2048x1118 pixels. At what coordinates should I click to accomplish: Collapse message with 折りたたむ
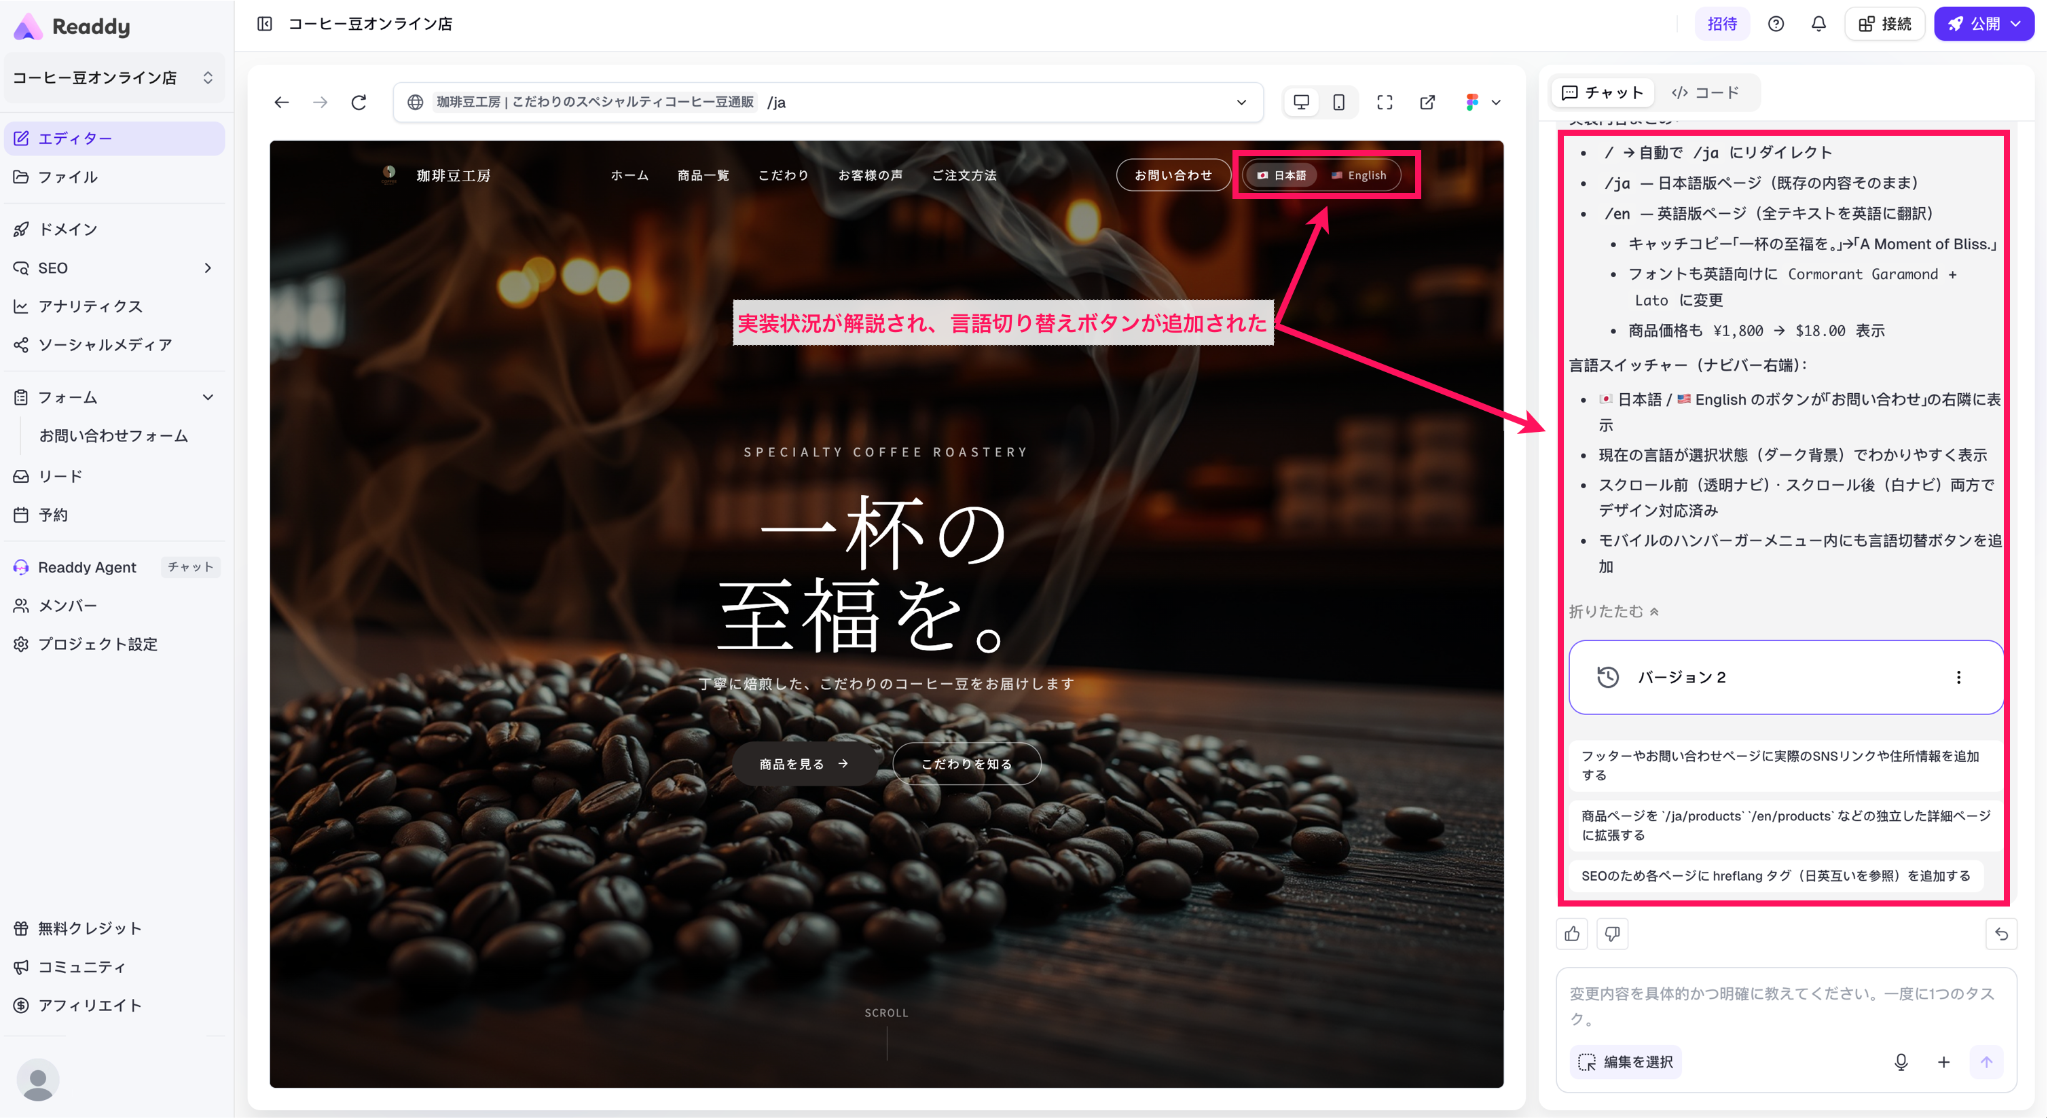[1614, 611]
